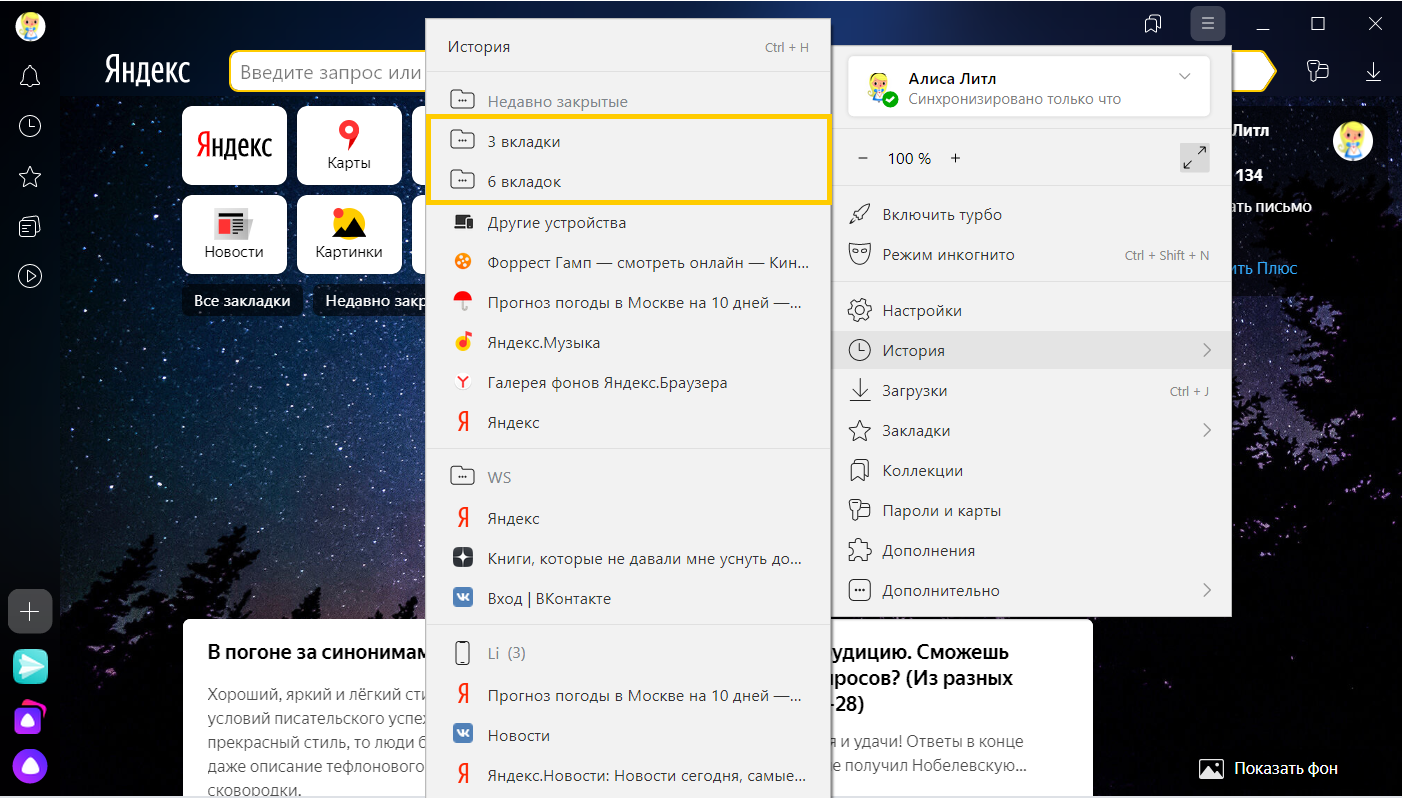Open the Яндекс.Музыка history entry

point(628,342)
